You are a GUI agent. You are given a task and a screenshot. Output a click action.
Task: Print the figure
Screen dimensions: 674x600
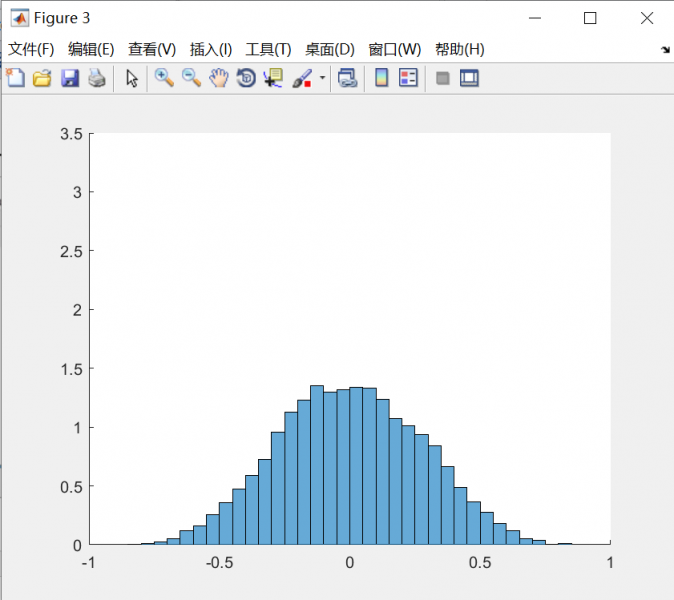(96, 78)
